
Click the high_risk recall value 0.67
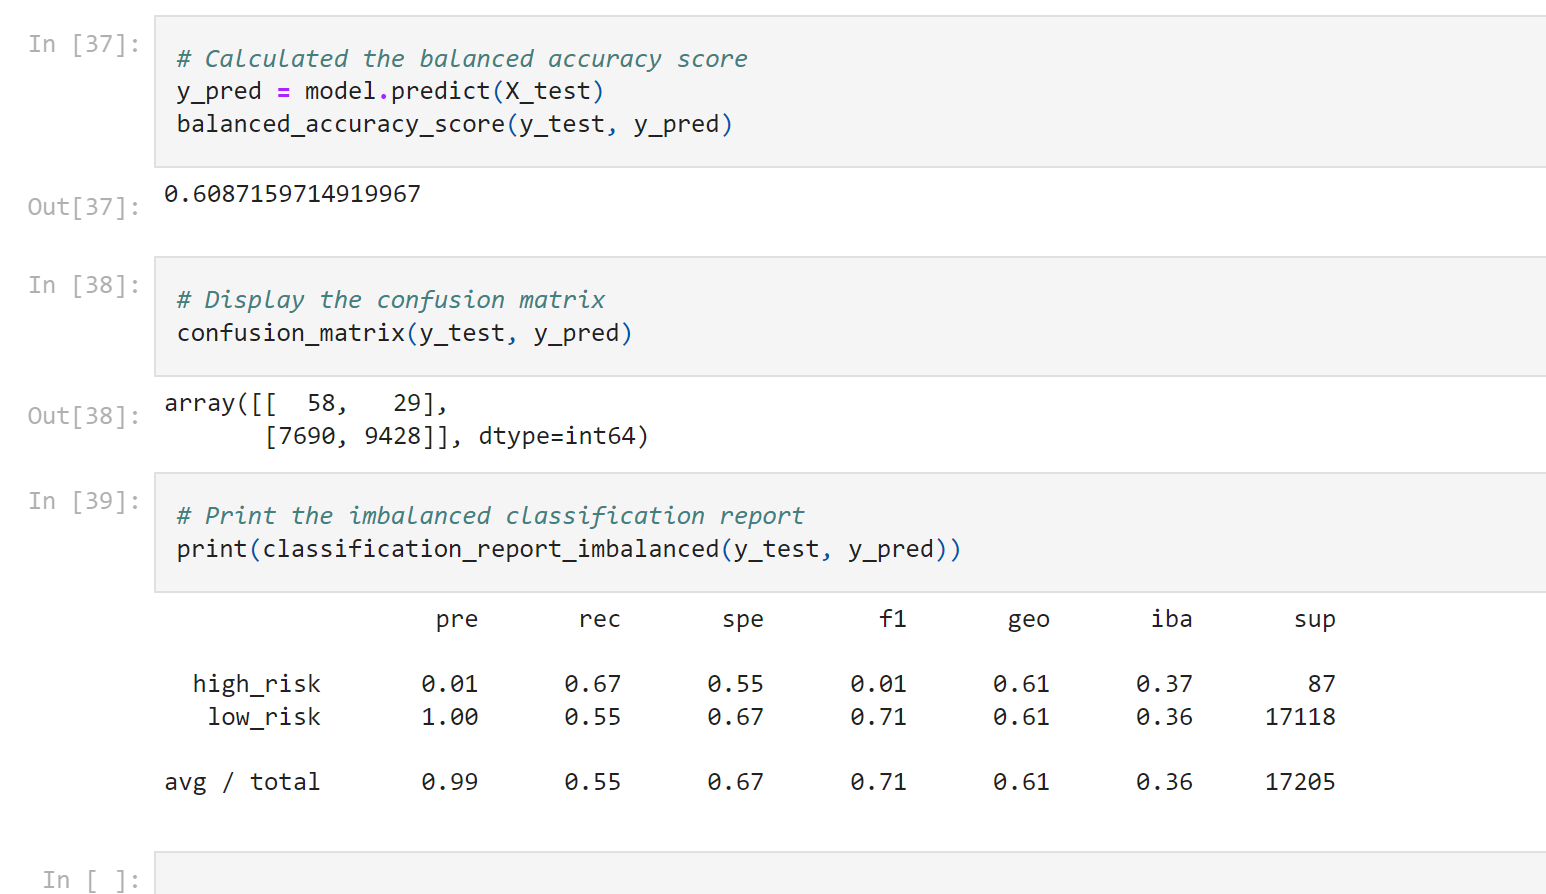pos(593,684)
